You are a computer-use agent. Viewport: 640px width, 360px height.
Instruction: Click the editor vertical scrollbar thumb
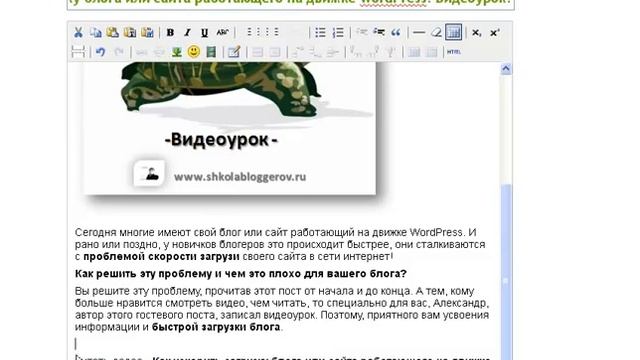tap(506, 273)
